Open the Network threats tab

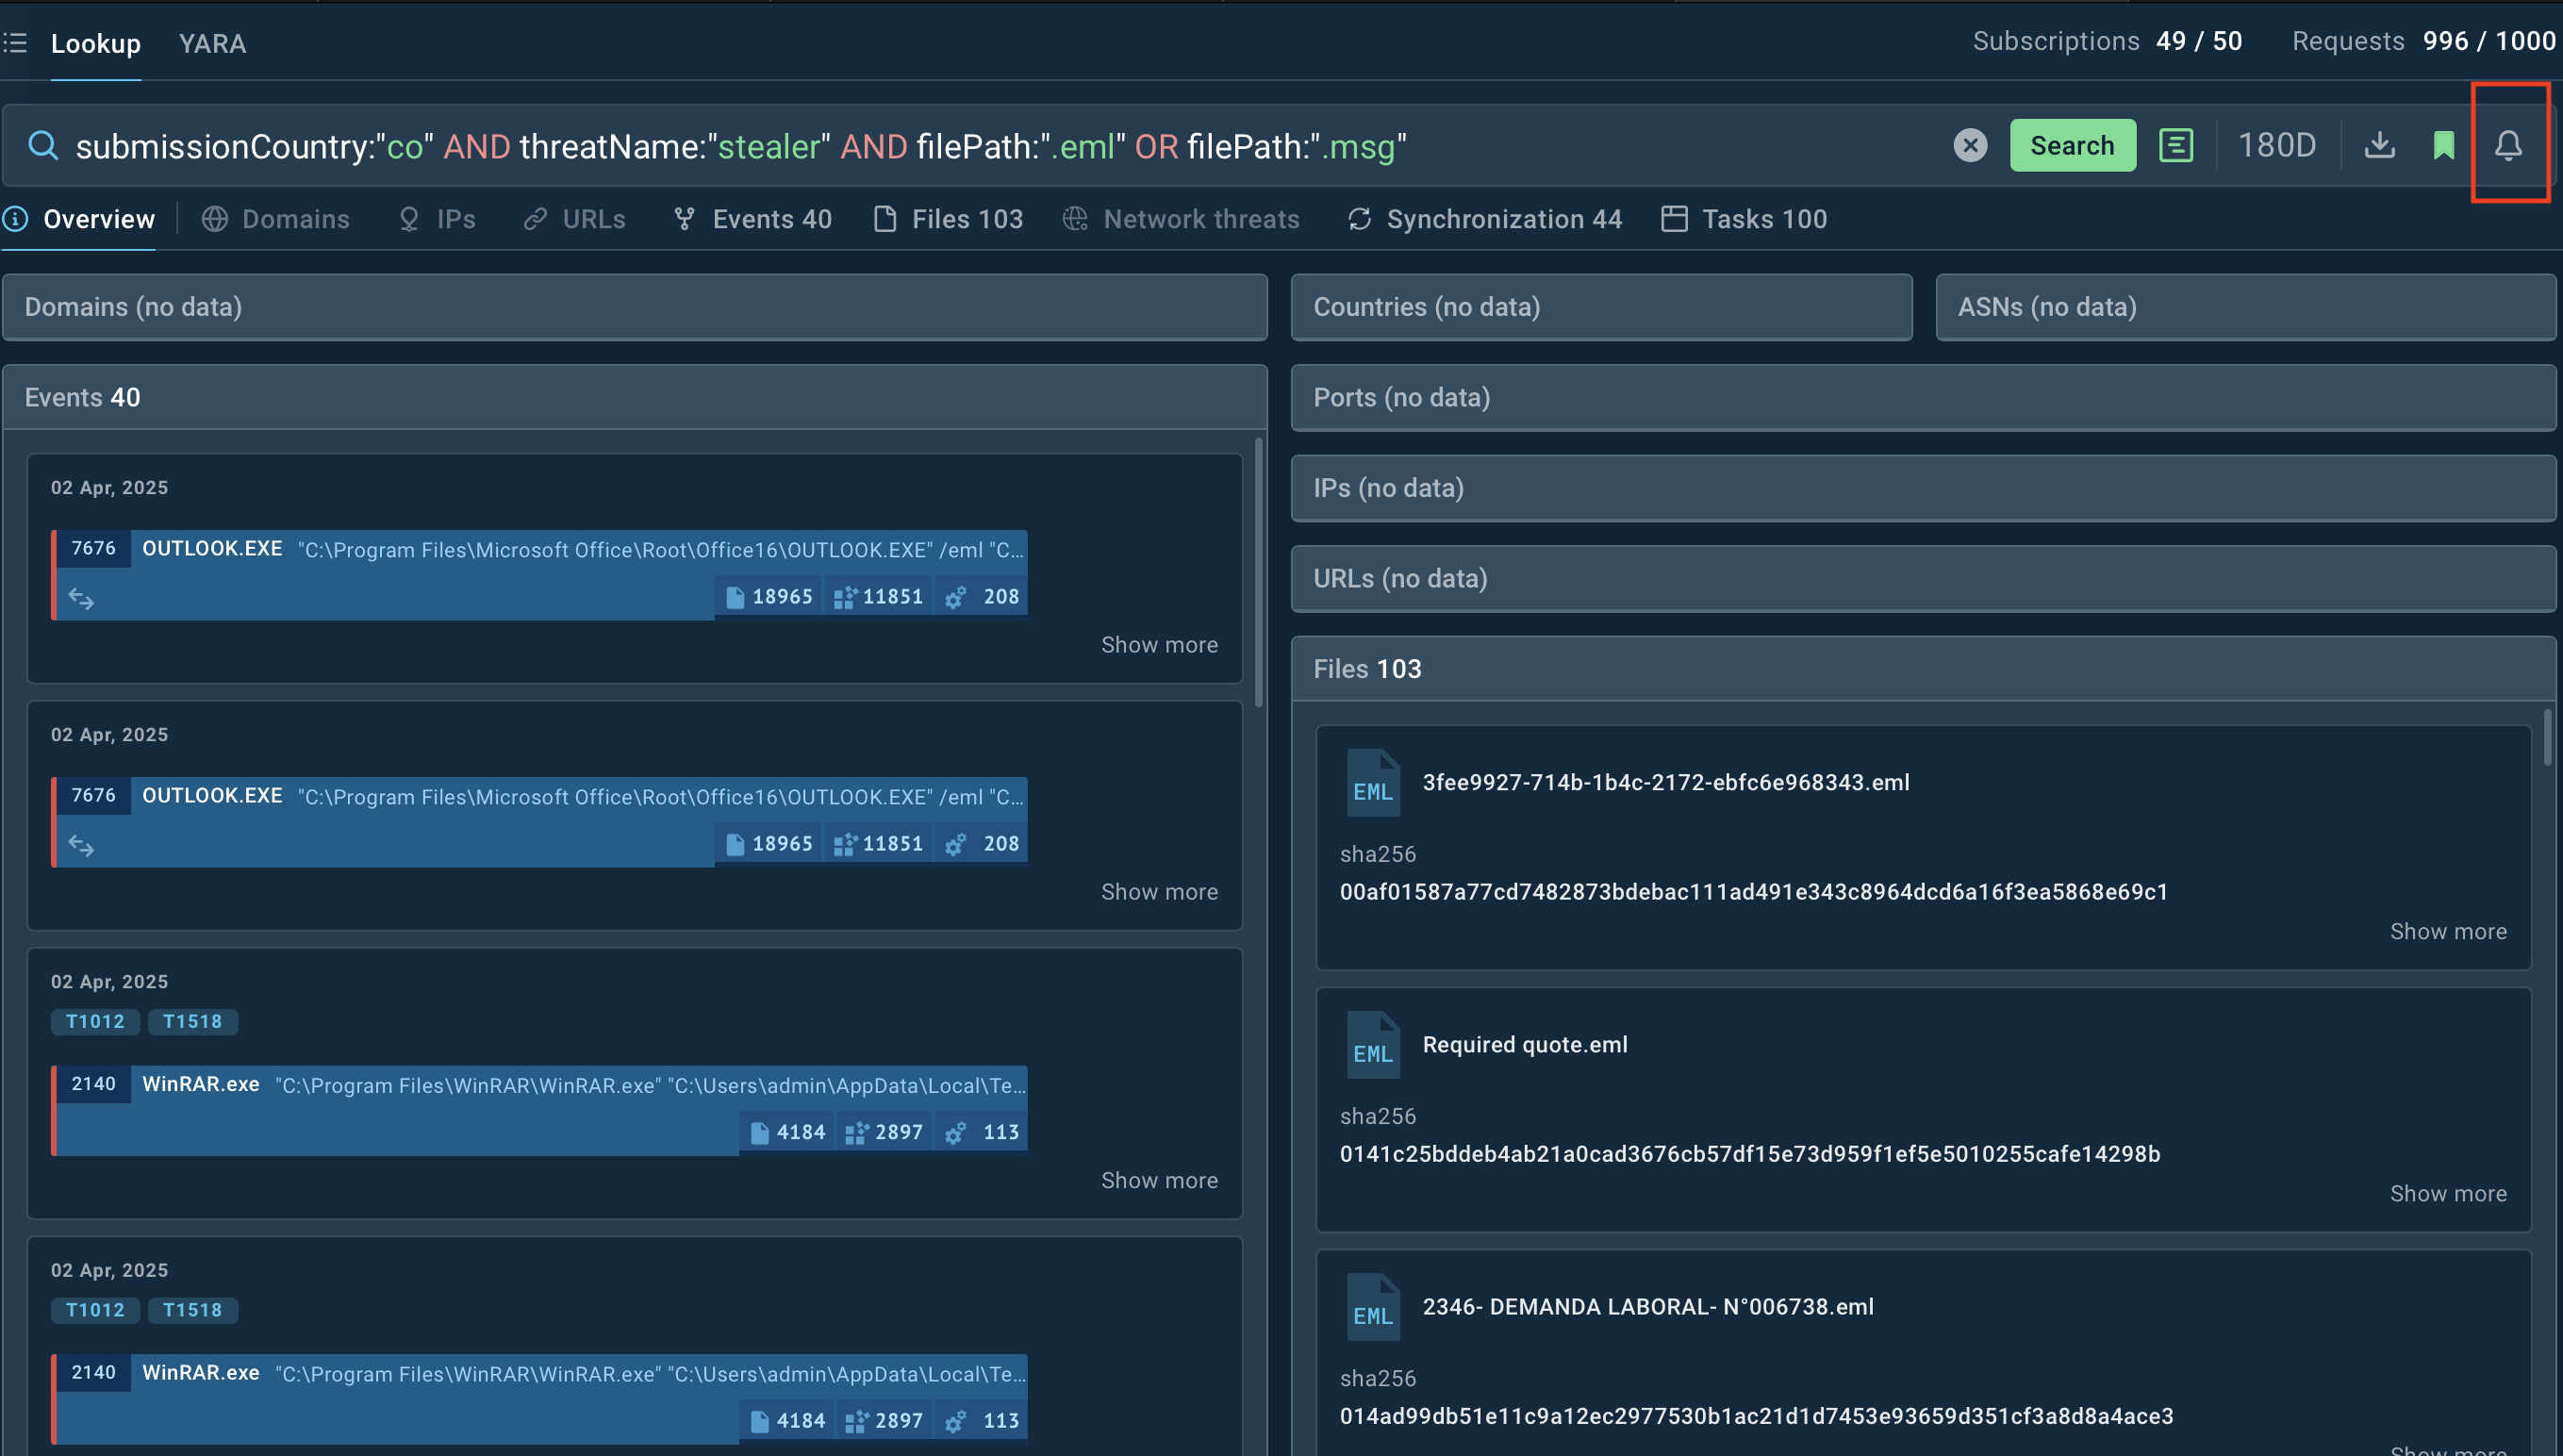pos(1181,219)
